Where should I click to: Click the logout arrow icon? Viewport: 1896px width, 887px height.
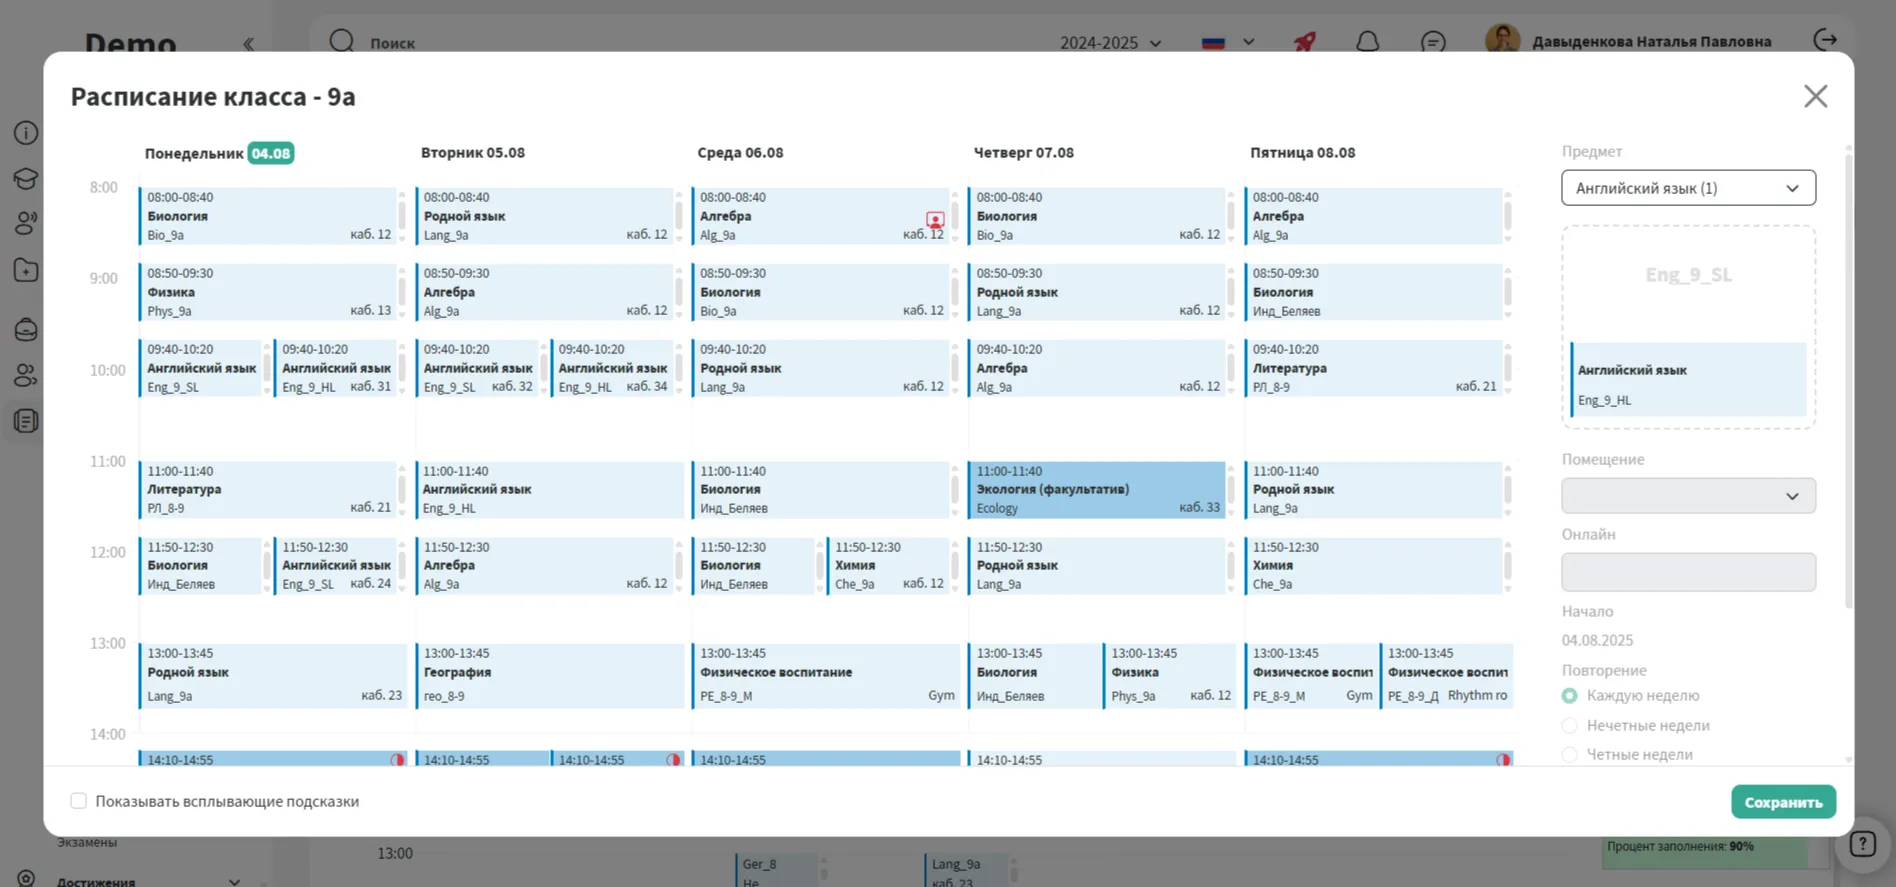click(1825, 40)
